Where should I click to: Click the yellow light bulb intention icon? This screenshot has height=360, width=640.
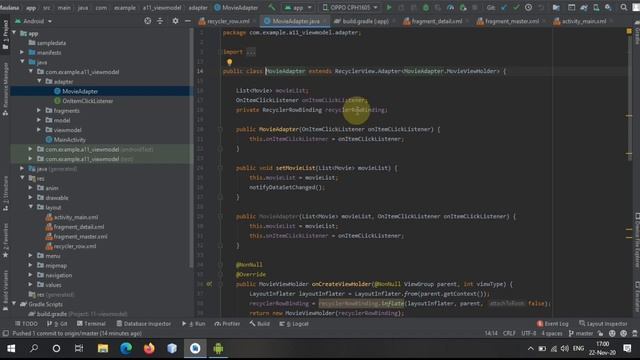(x=229, y=62)
